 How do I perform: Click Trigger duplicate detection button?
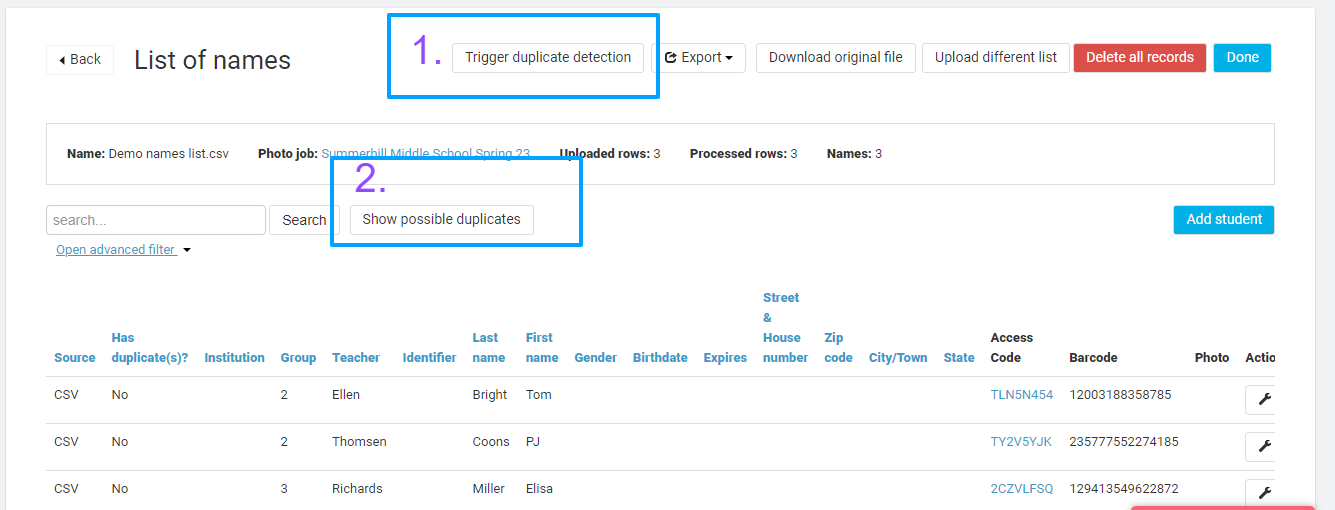[548, 57]
